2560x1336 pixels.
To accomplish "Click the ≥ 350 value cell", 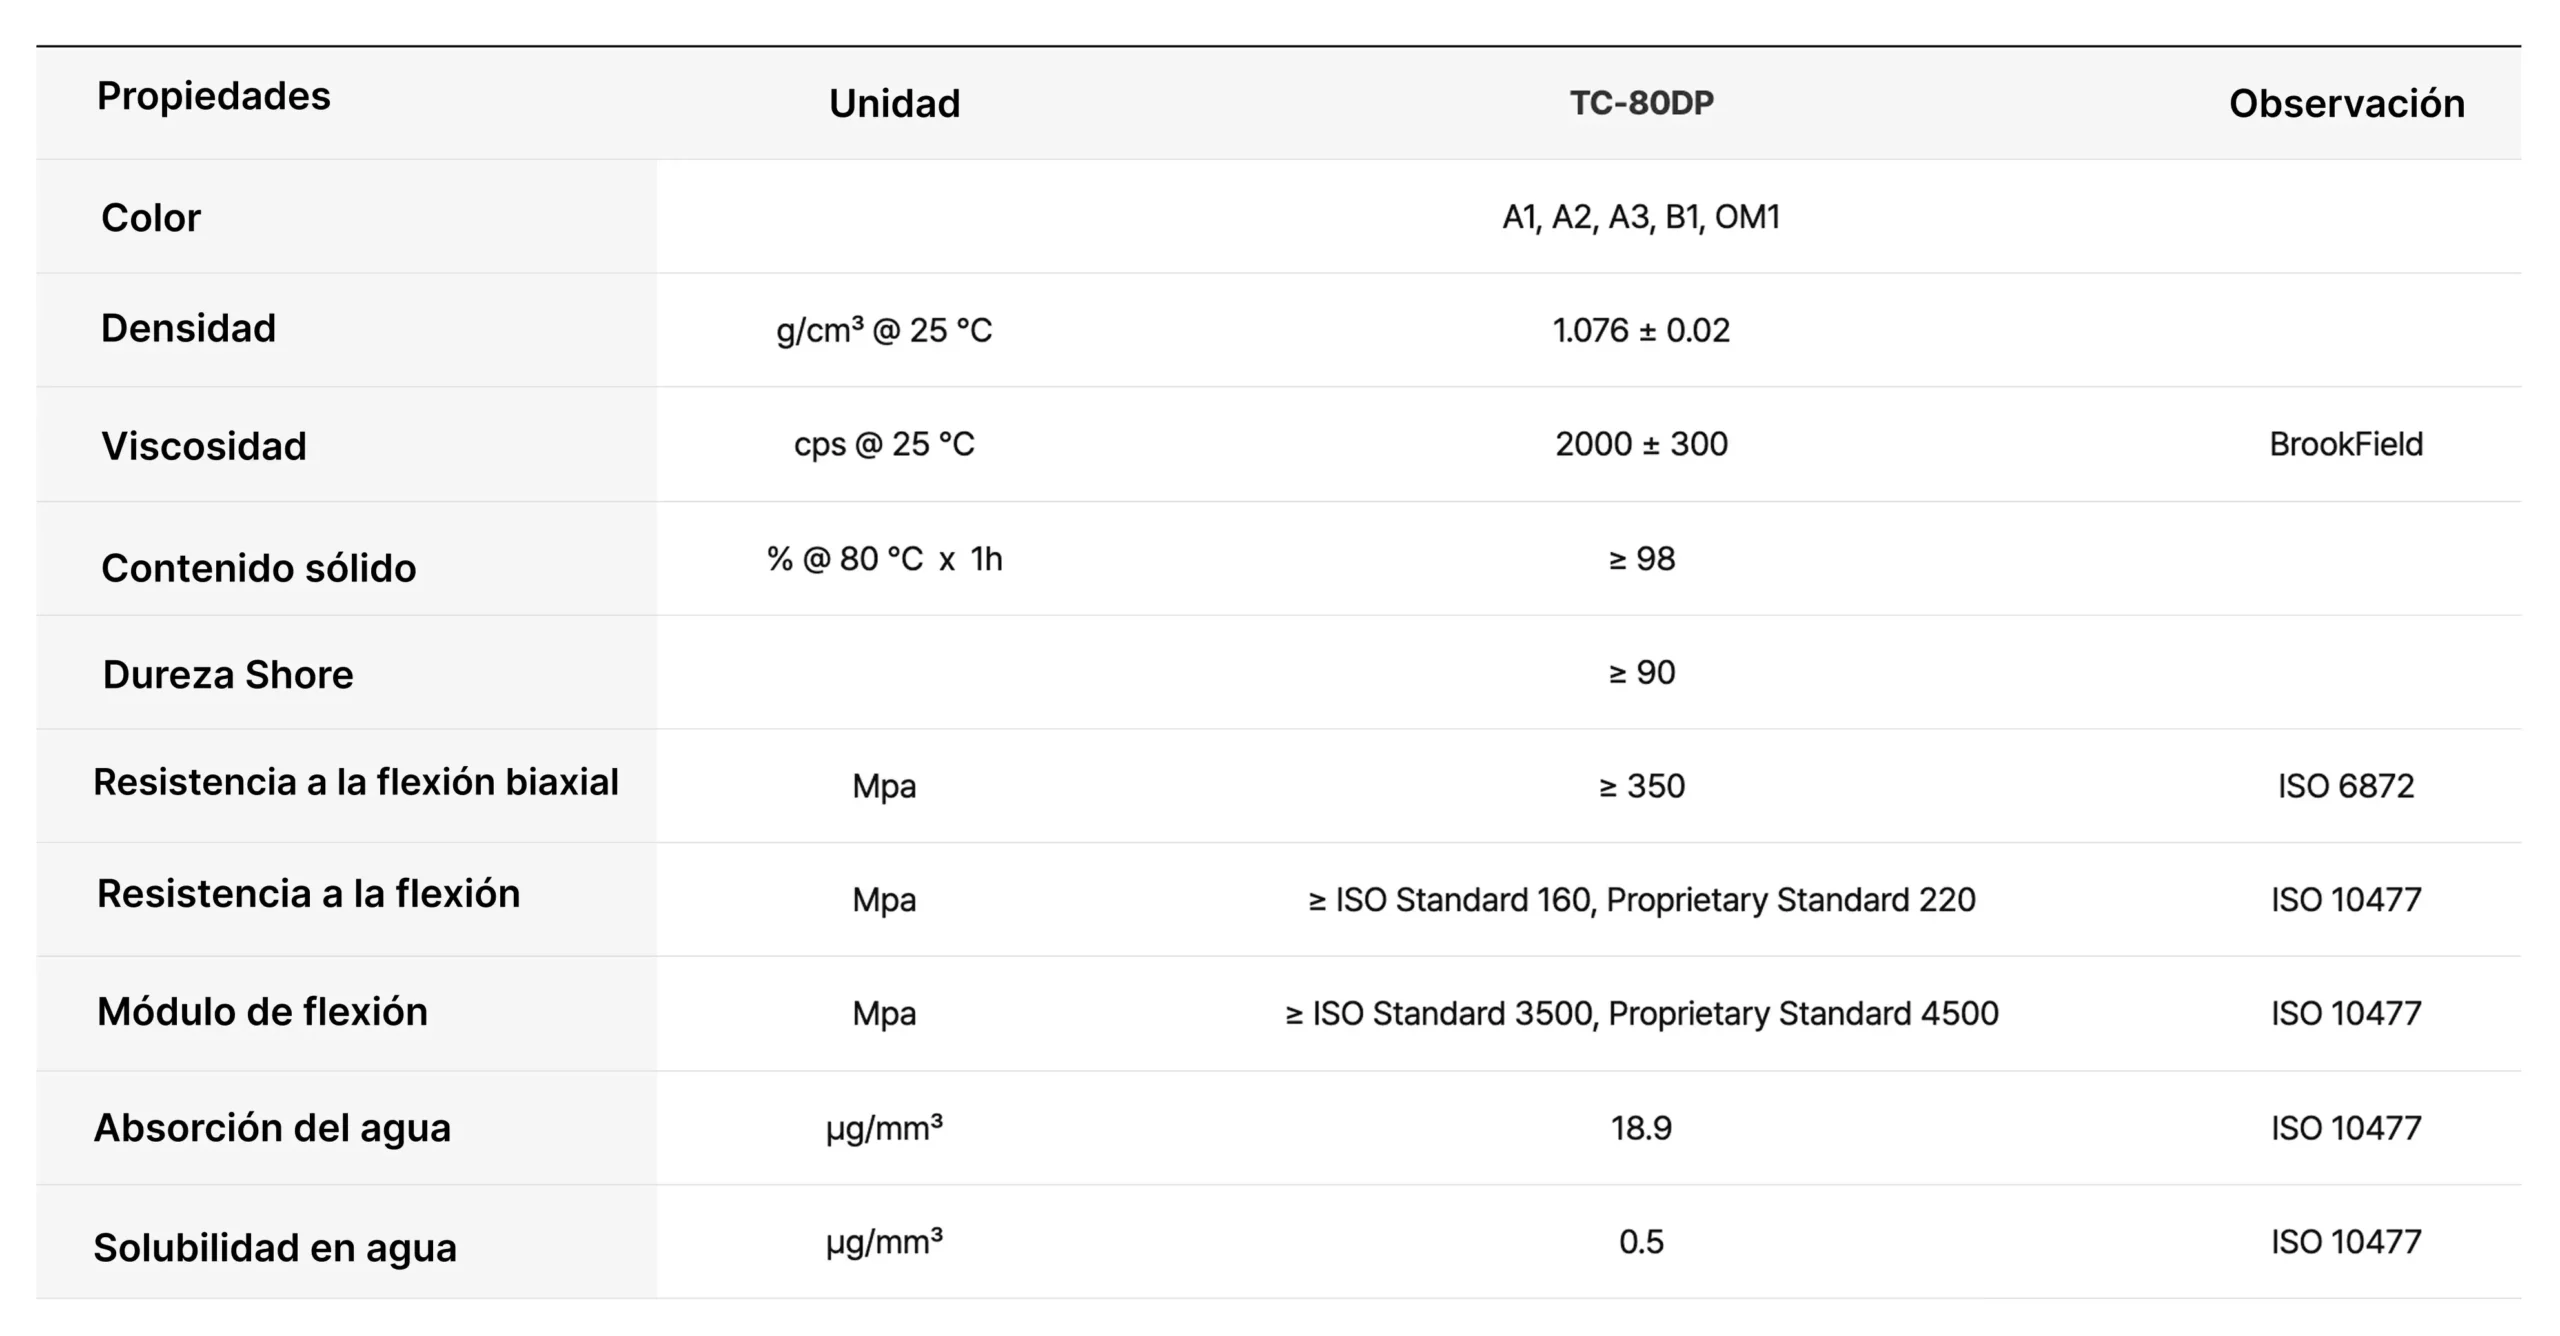I will [1641, 786].
